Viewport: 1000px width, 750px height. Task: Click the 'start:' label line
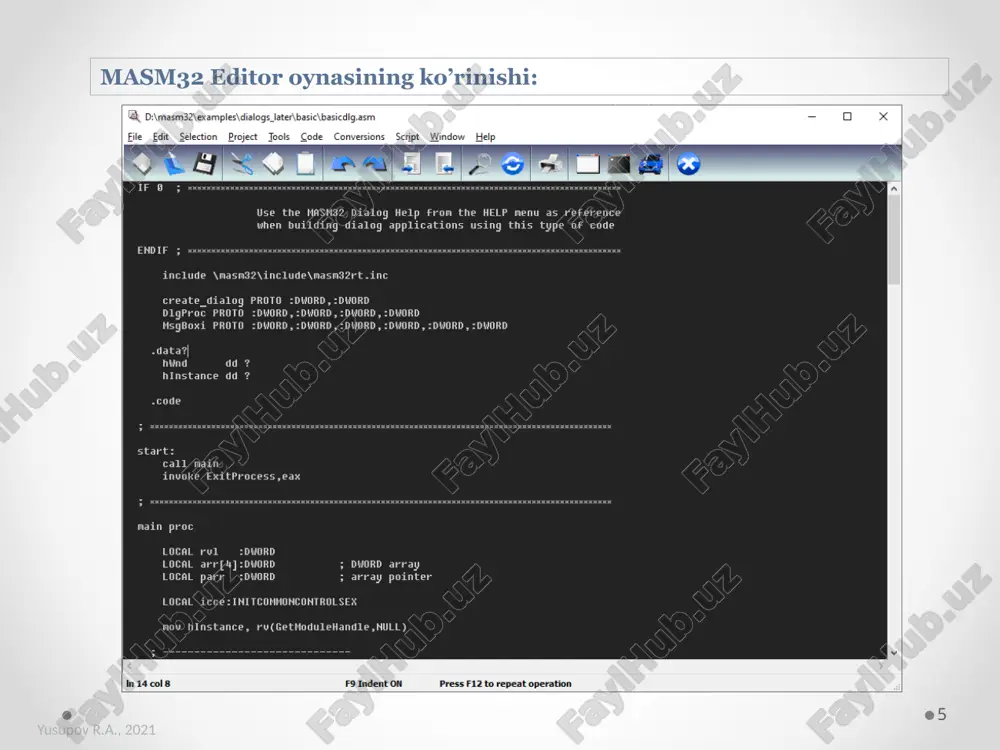coord(156,452)
